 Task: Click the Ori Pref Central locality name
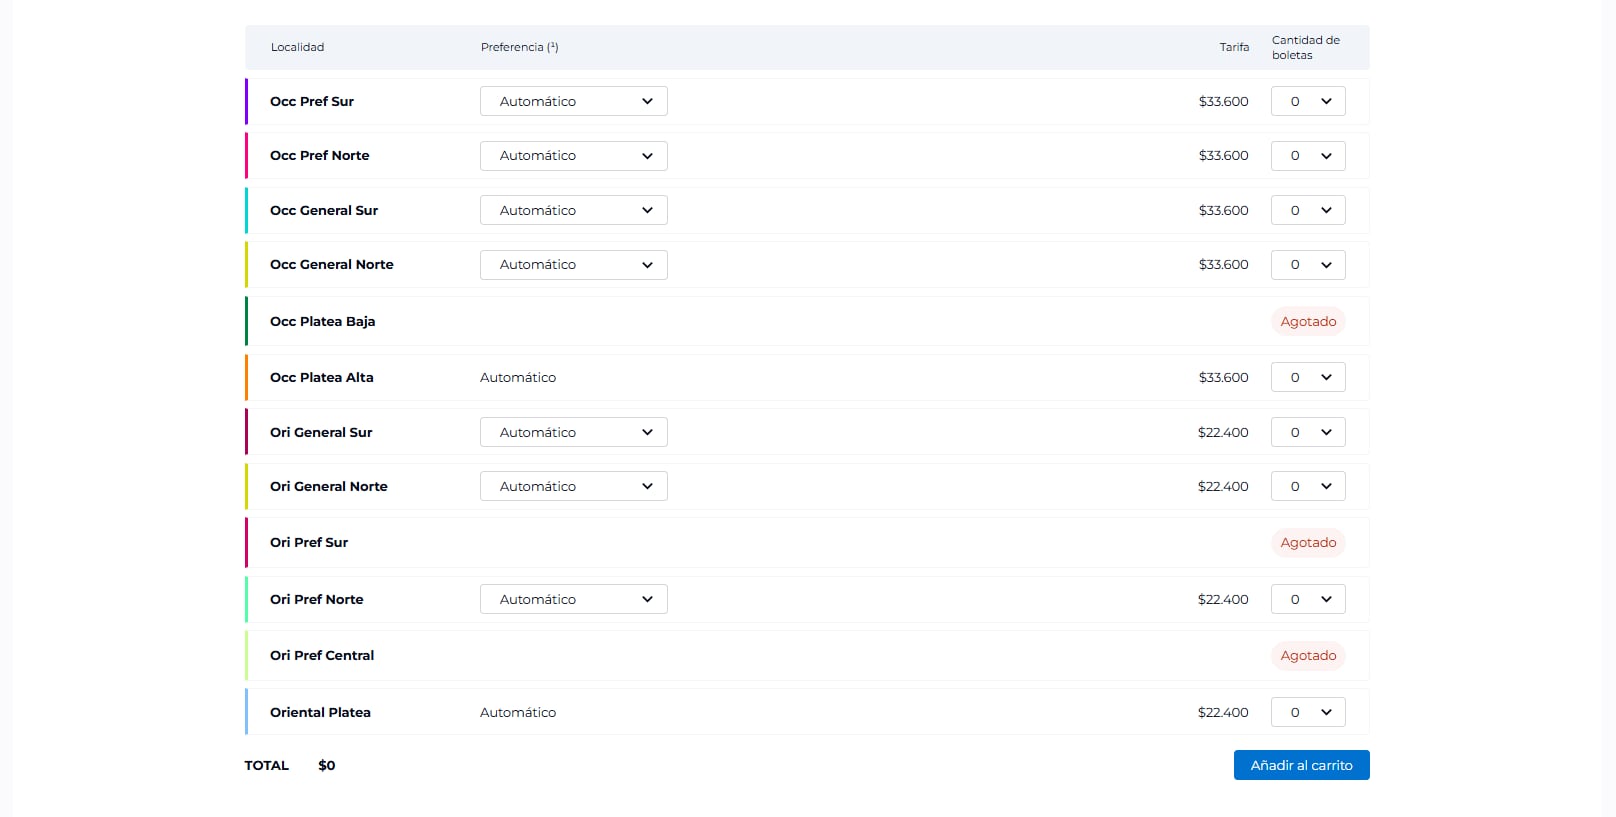[x=322, y=655]
